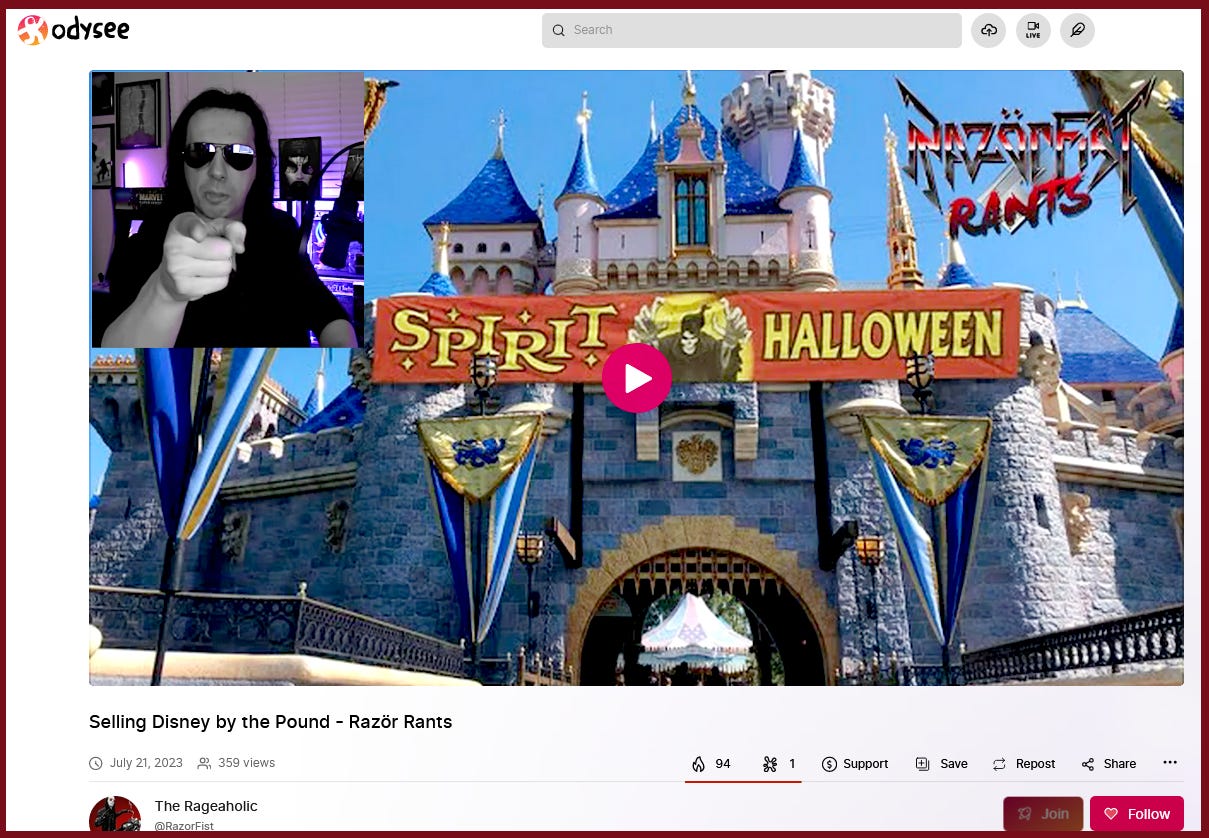Open the Odysee home logo
Image resolution: width=1209 pixels, height=838 pixels.
[74, 31]
